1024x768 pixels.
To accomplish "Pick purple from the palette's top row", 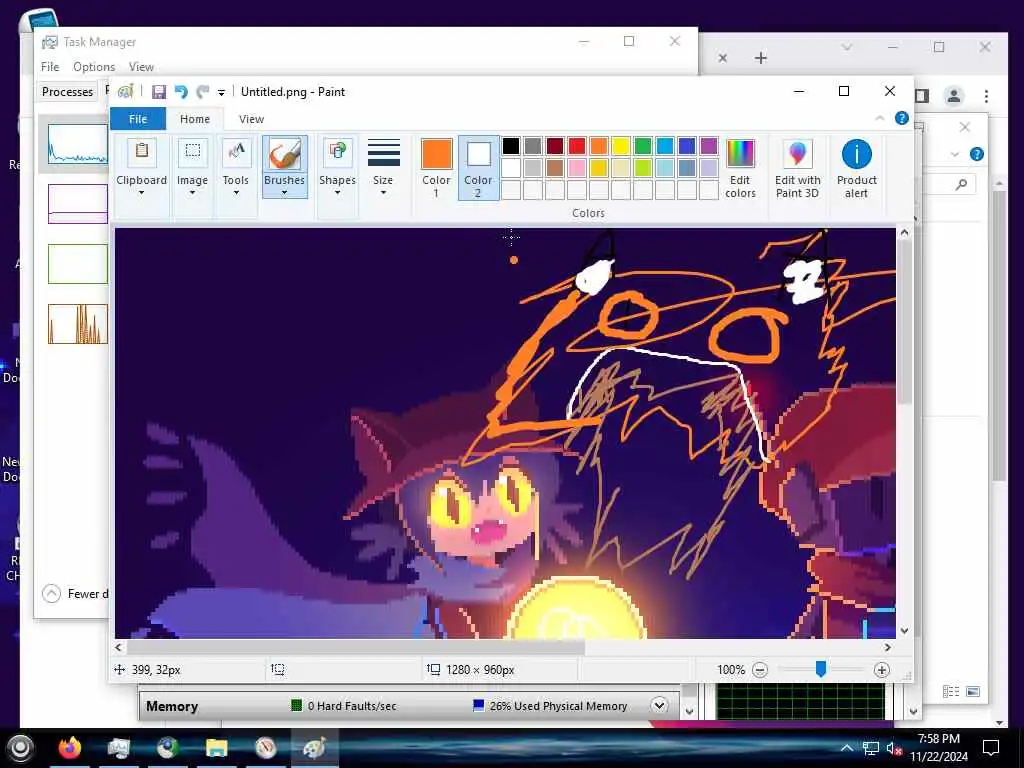I will coord(709,146).
